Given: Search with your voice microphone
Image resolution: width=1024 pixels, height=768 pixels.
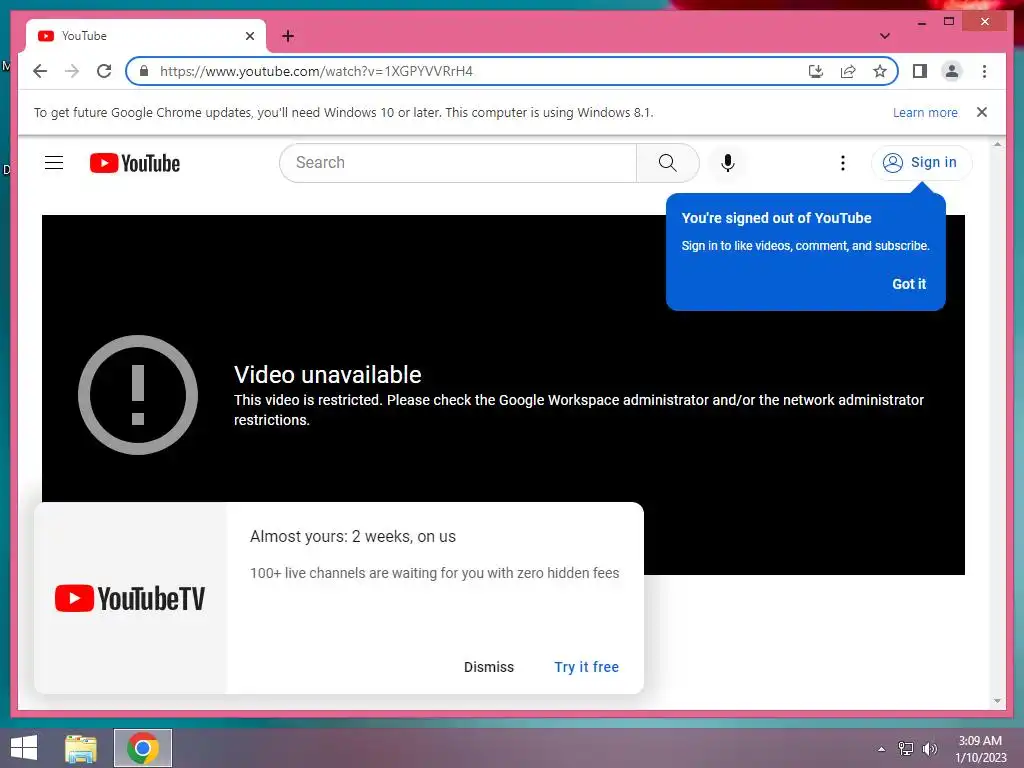Looking at the screenshot, I should coord(728,163).
